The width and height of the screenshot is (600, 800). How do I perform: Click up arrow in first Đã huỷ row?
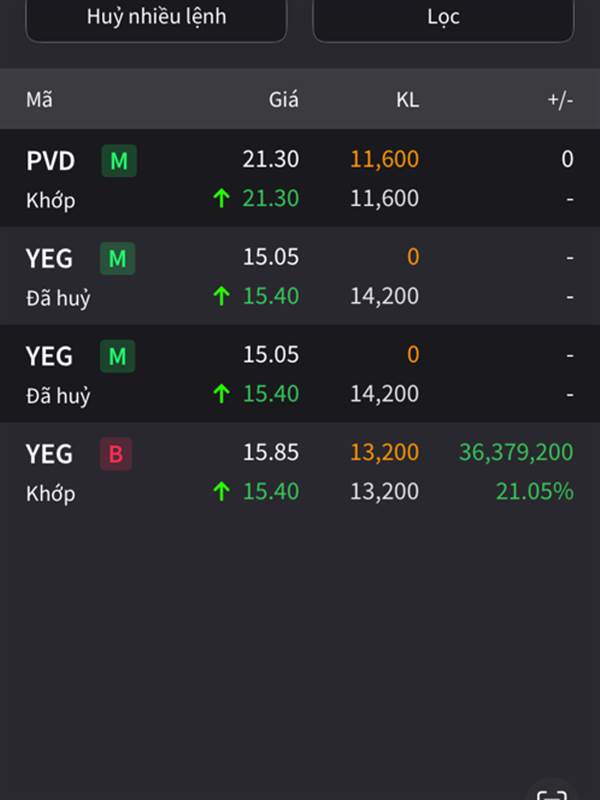(221, 296)
